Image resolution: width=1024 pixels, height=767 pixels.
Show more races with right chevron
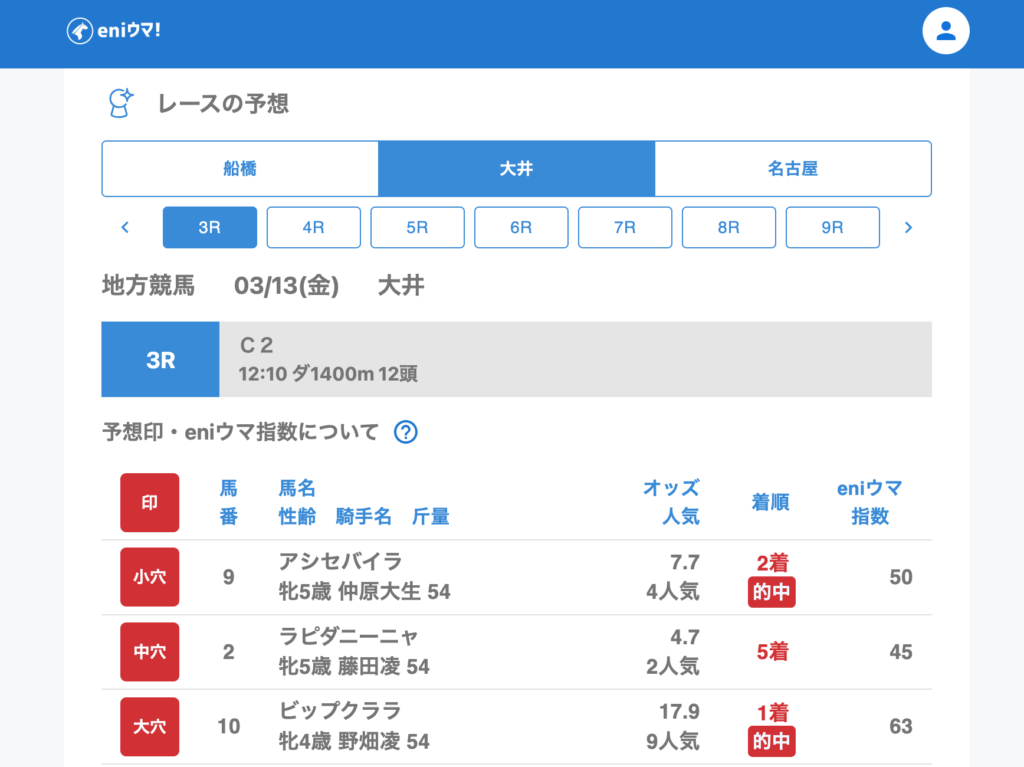[908, 227]
